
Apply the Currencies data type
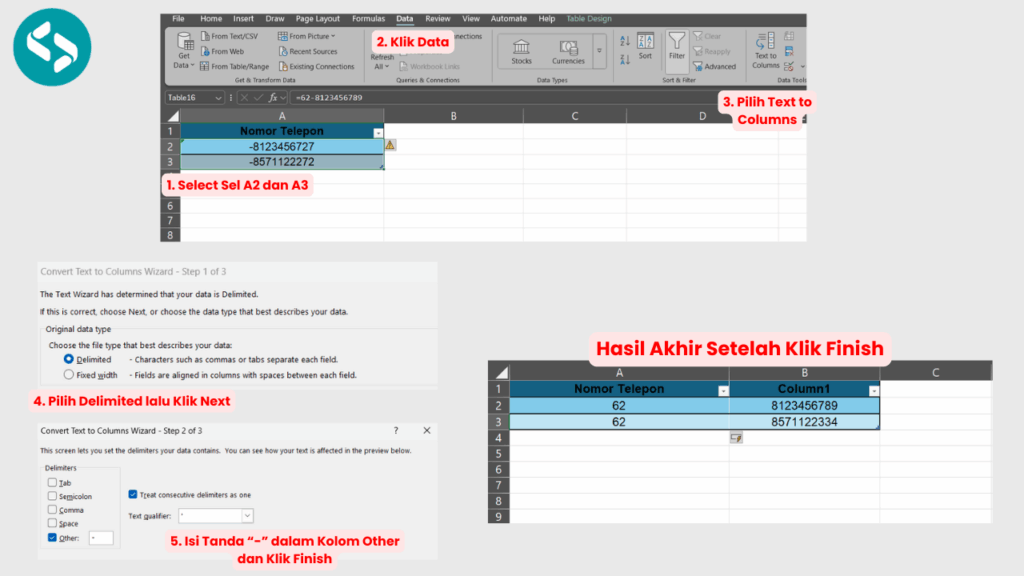(568, 48)
